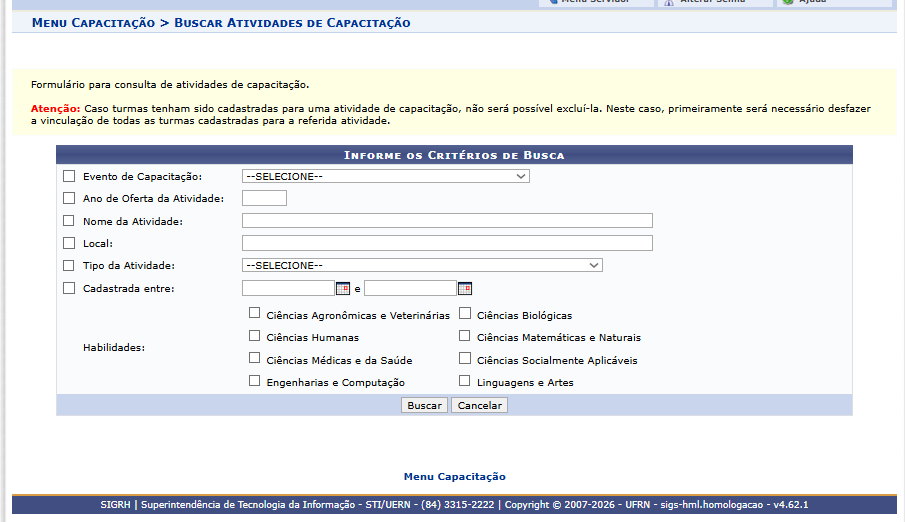Expand the Tipo da Atividade dropdown
Screen dimensions: 905x522
click(422, 265)
